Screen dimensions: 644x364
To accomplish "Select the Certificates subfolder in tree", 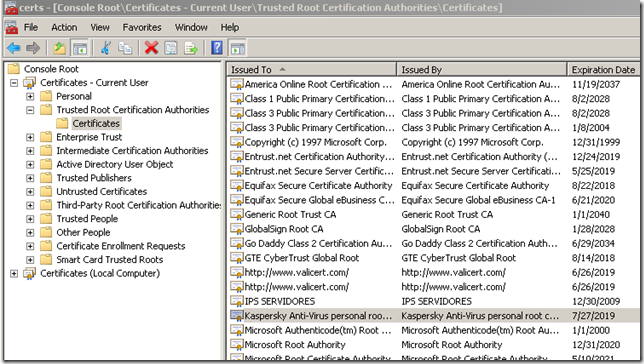I will coord(96,123).
